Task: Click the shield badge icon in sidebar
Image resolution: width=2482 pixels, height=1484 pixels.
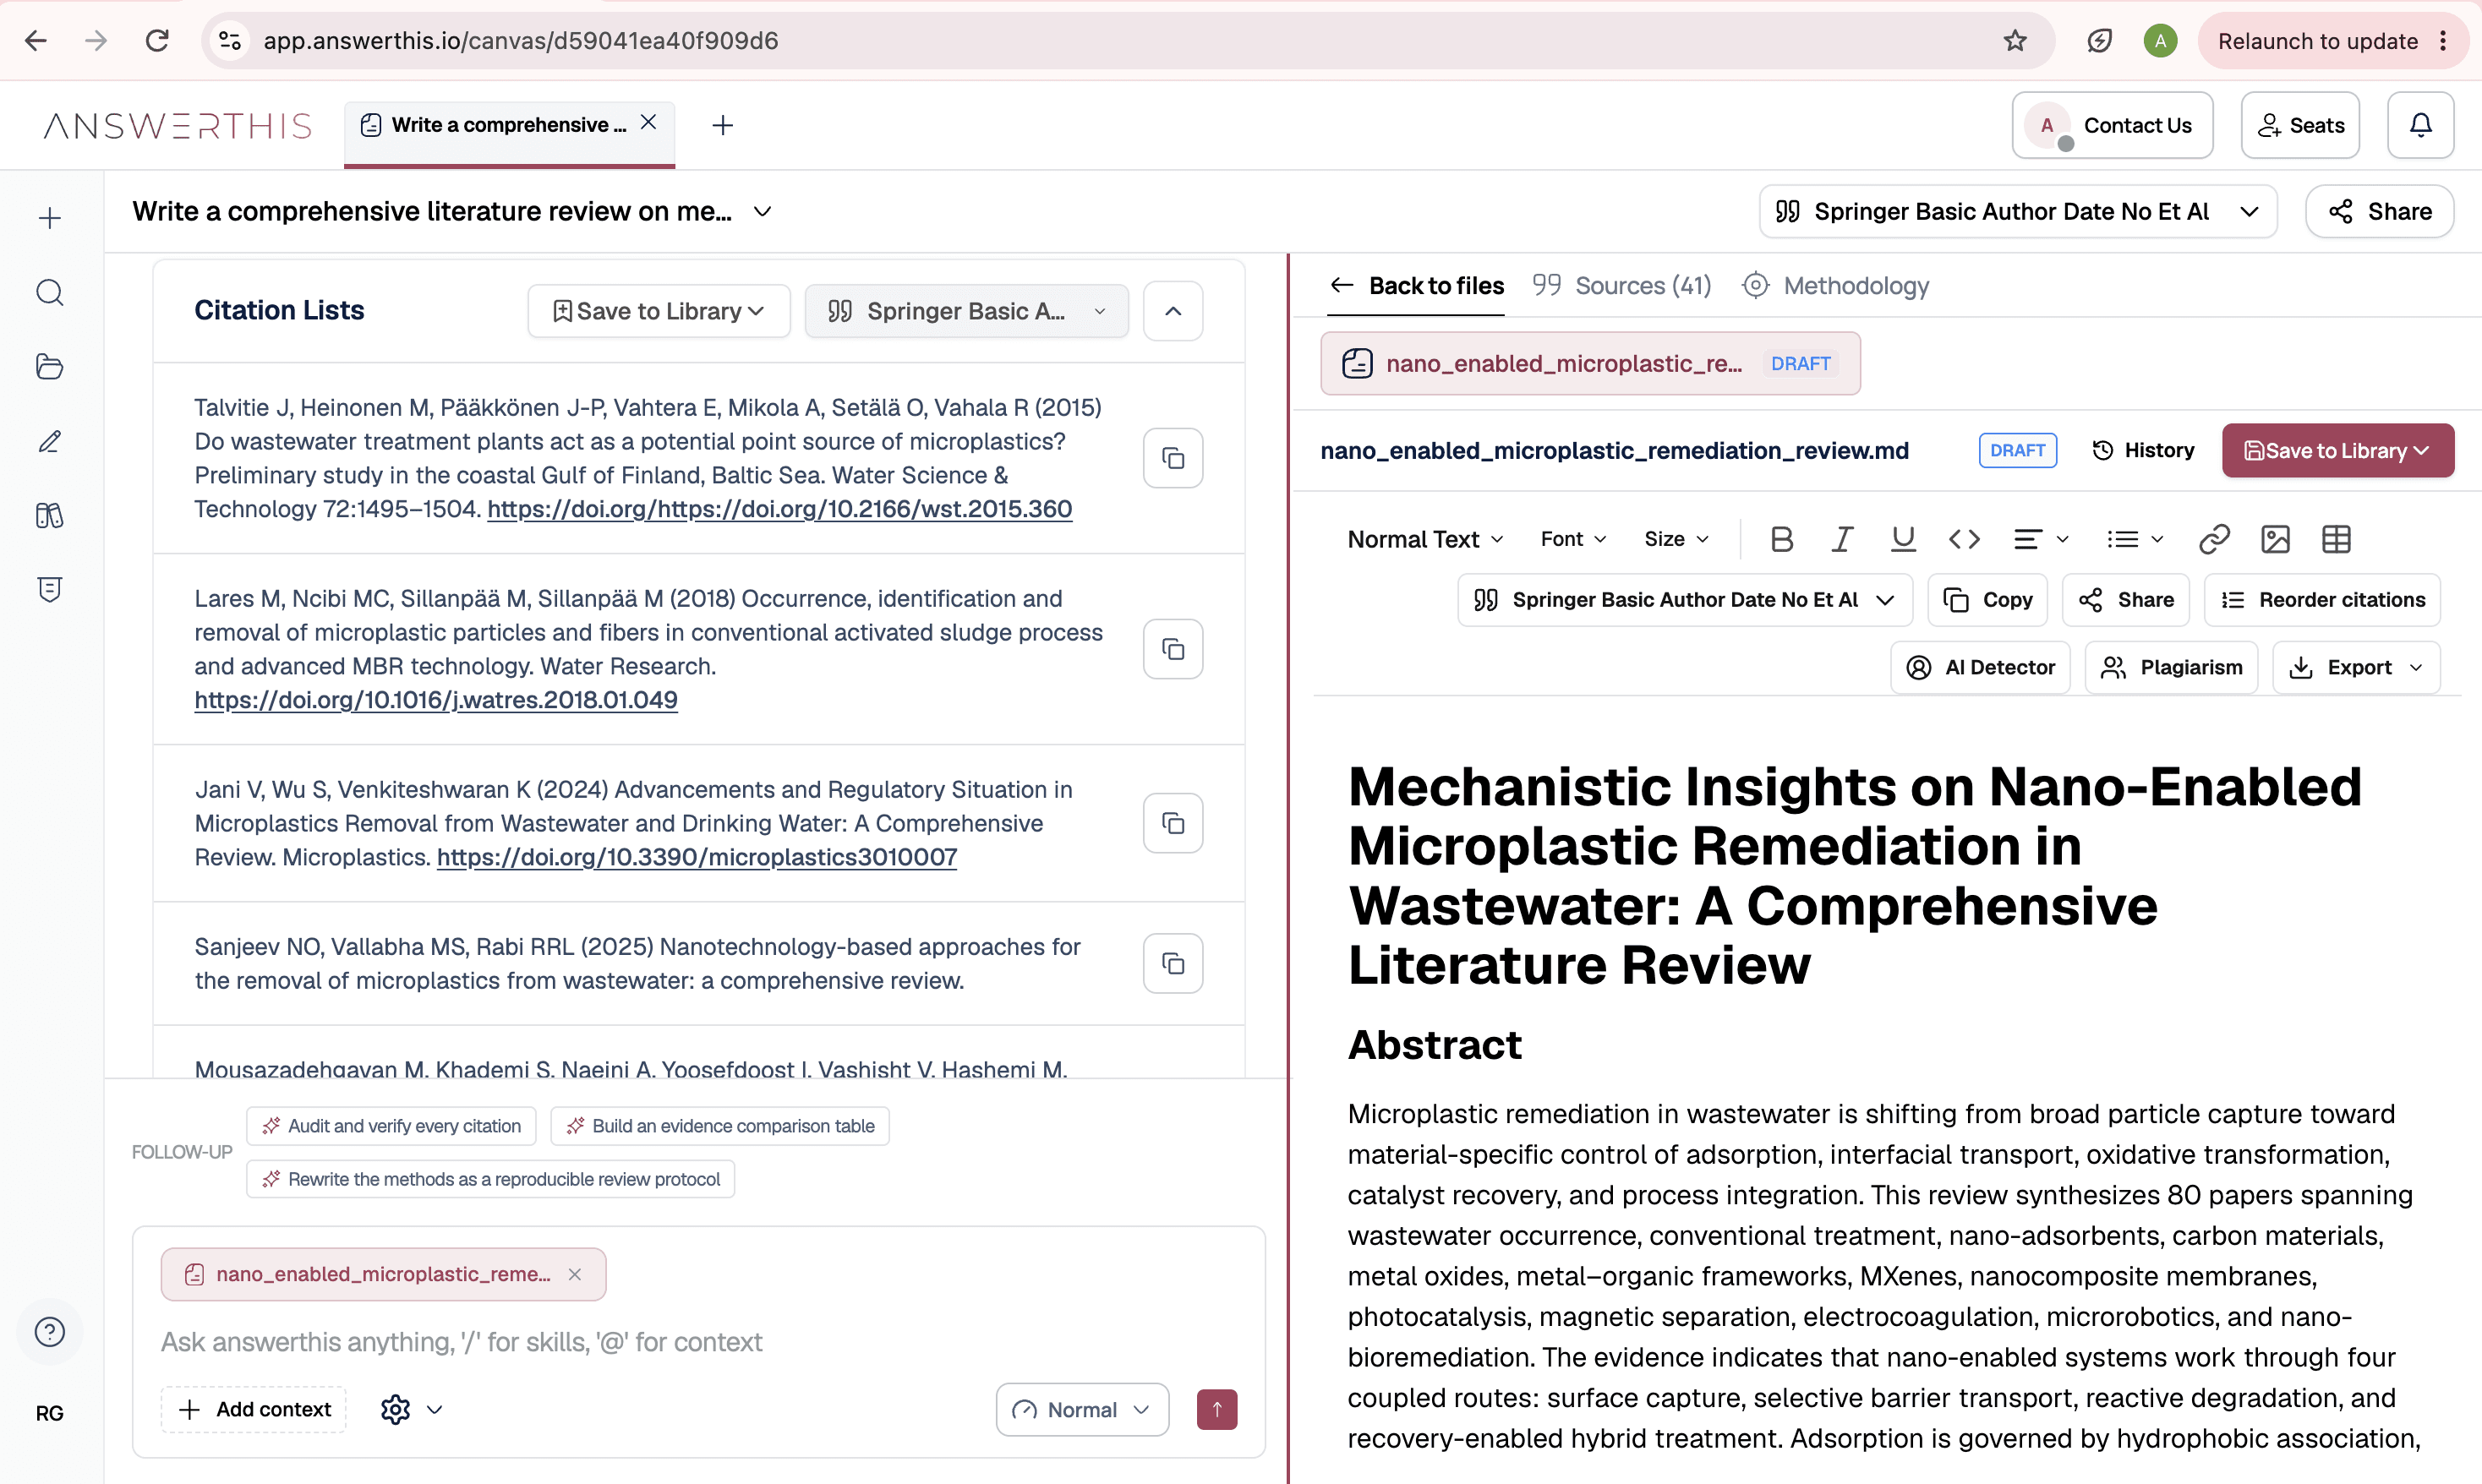Action: pyautogui.click(x=50, y=589)
